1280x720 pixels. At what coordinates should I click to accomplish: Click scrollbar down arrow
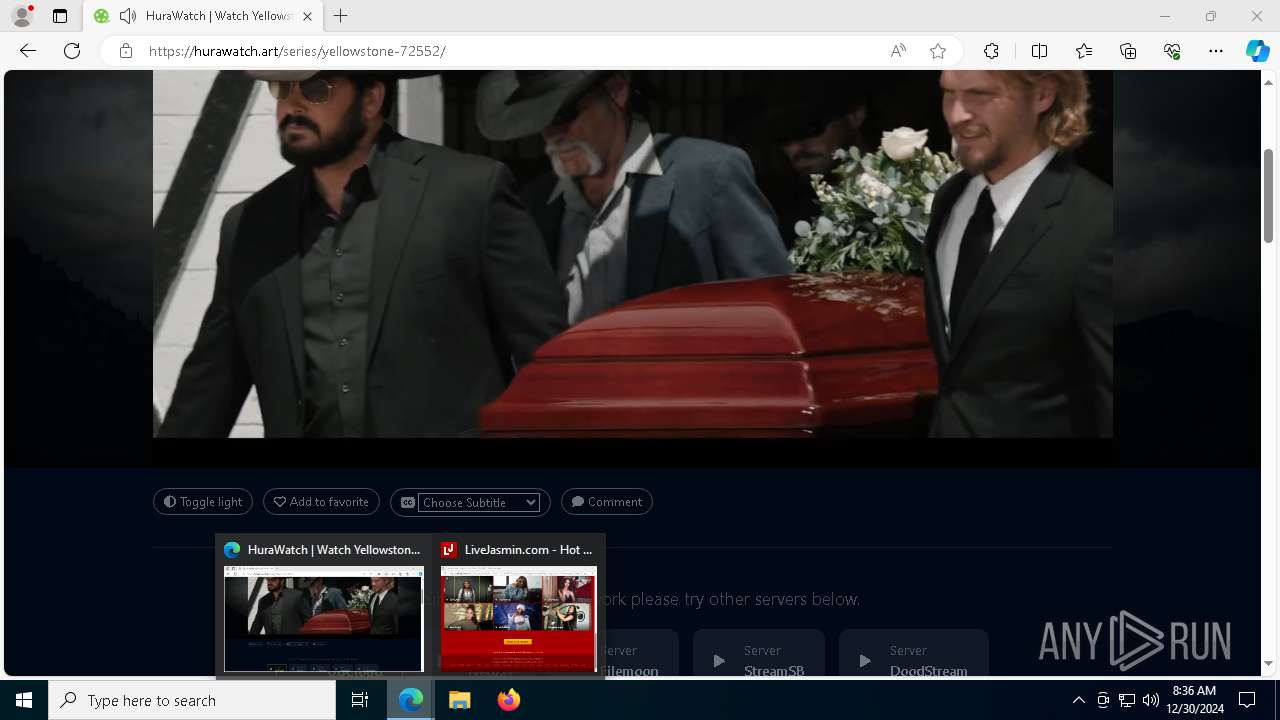point(1269,663)
